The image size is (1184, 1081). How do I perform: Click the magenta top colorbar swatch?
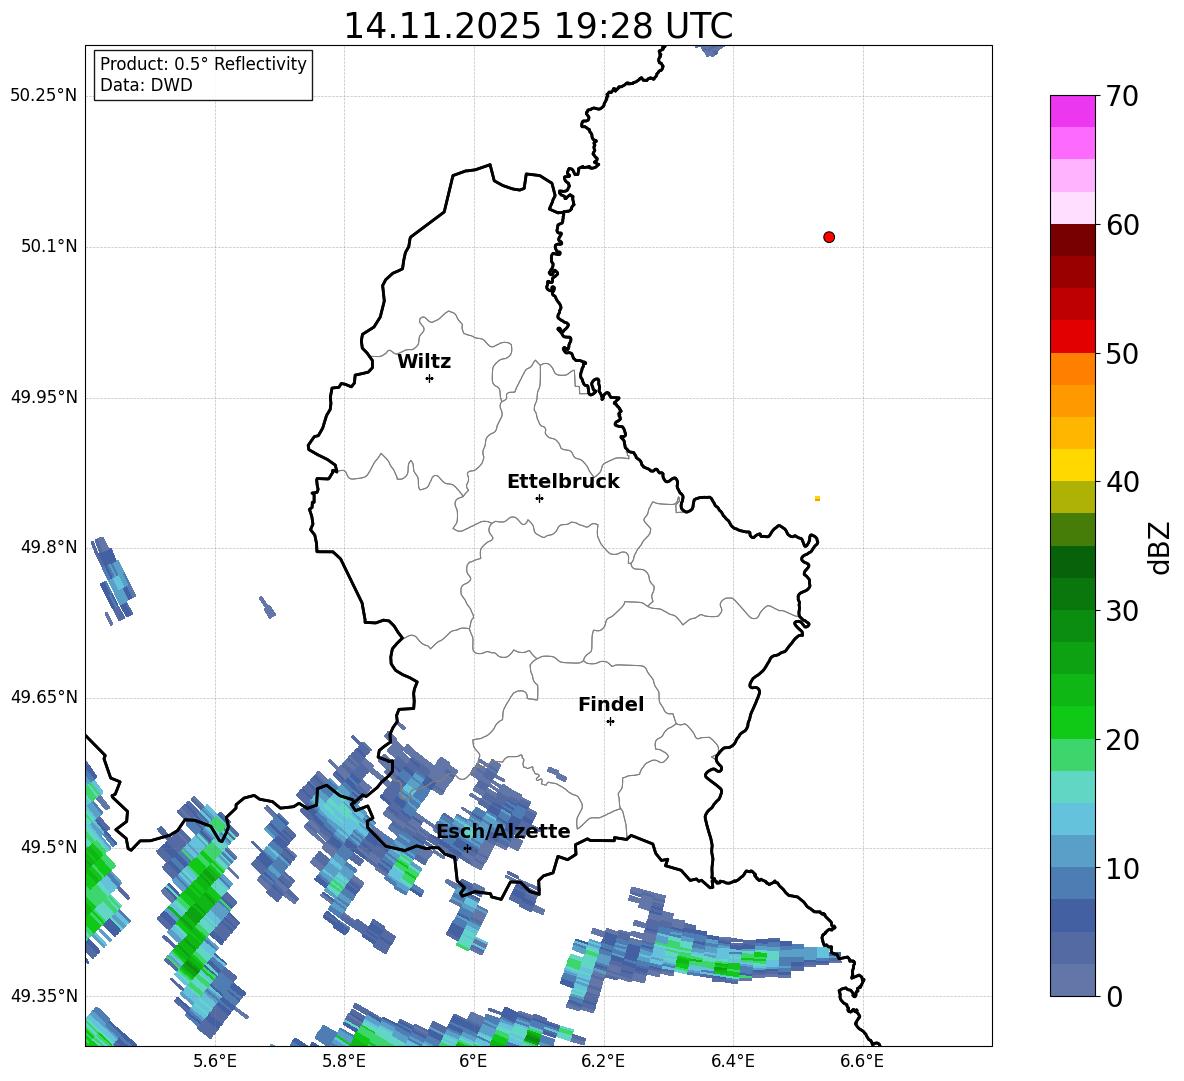point(1072,111)
